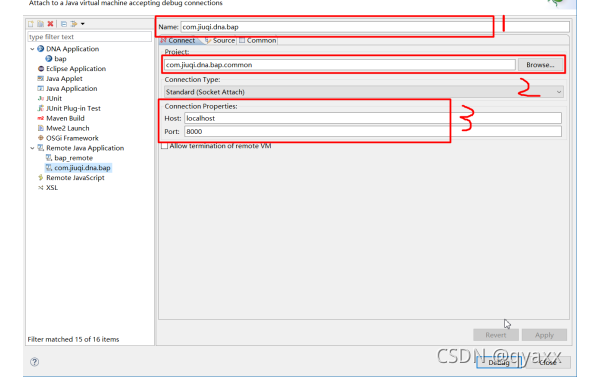Click Java Application icon
The width and height of the screenshot is (592, 388).
[x=41, y=88]
